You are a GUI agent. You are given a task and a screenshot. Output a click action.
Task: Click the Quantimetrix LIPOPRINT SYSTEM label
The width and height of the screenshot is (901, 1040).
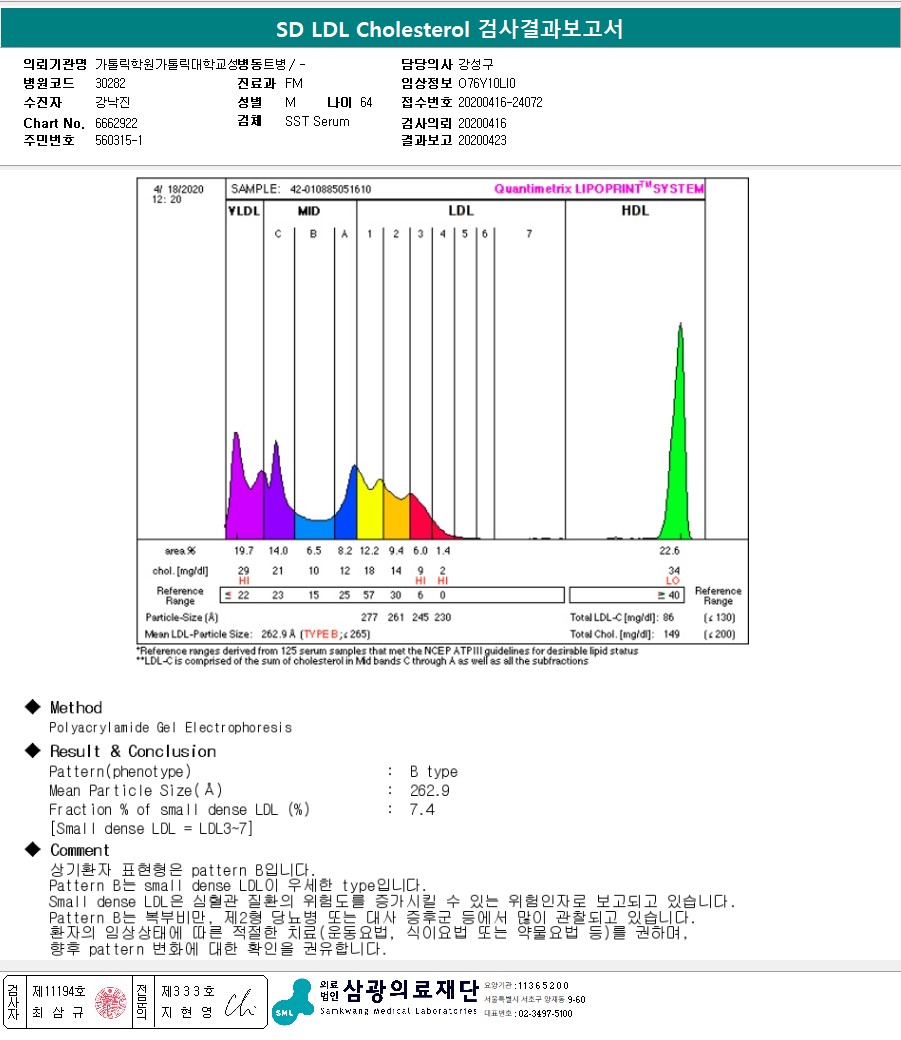coord(598,188)
